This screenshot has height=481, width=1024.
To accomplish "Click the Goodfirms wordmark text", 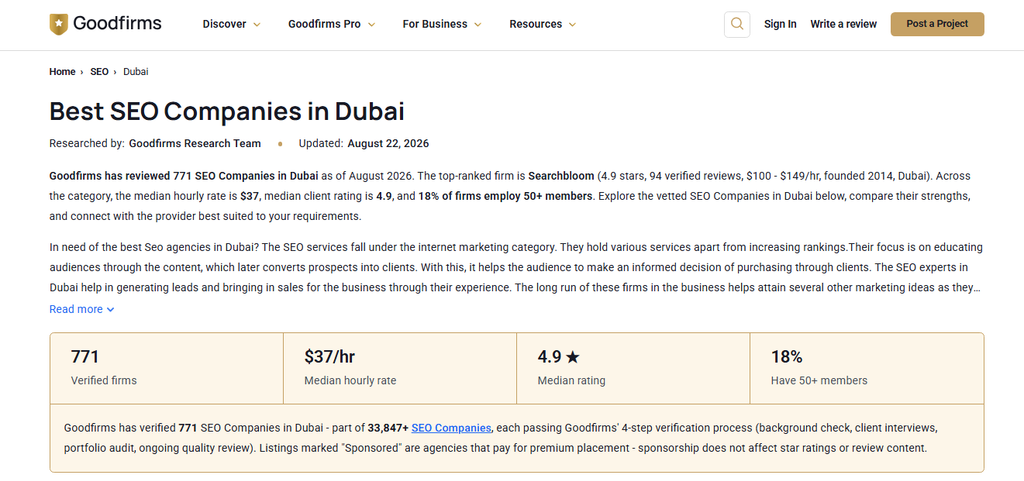I will point(118,24).
